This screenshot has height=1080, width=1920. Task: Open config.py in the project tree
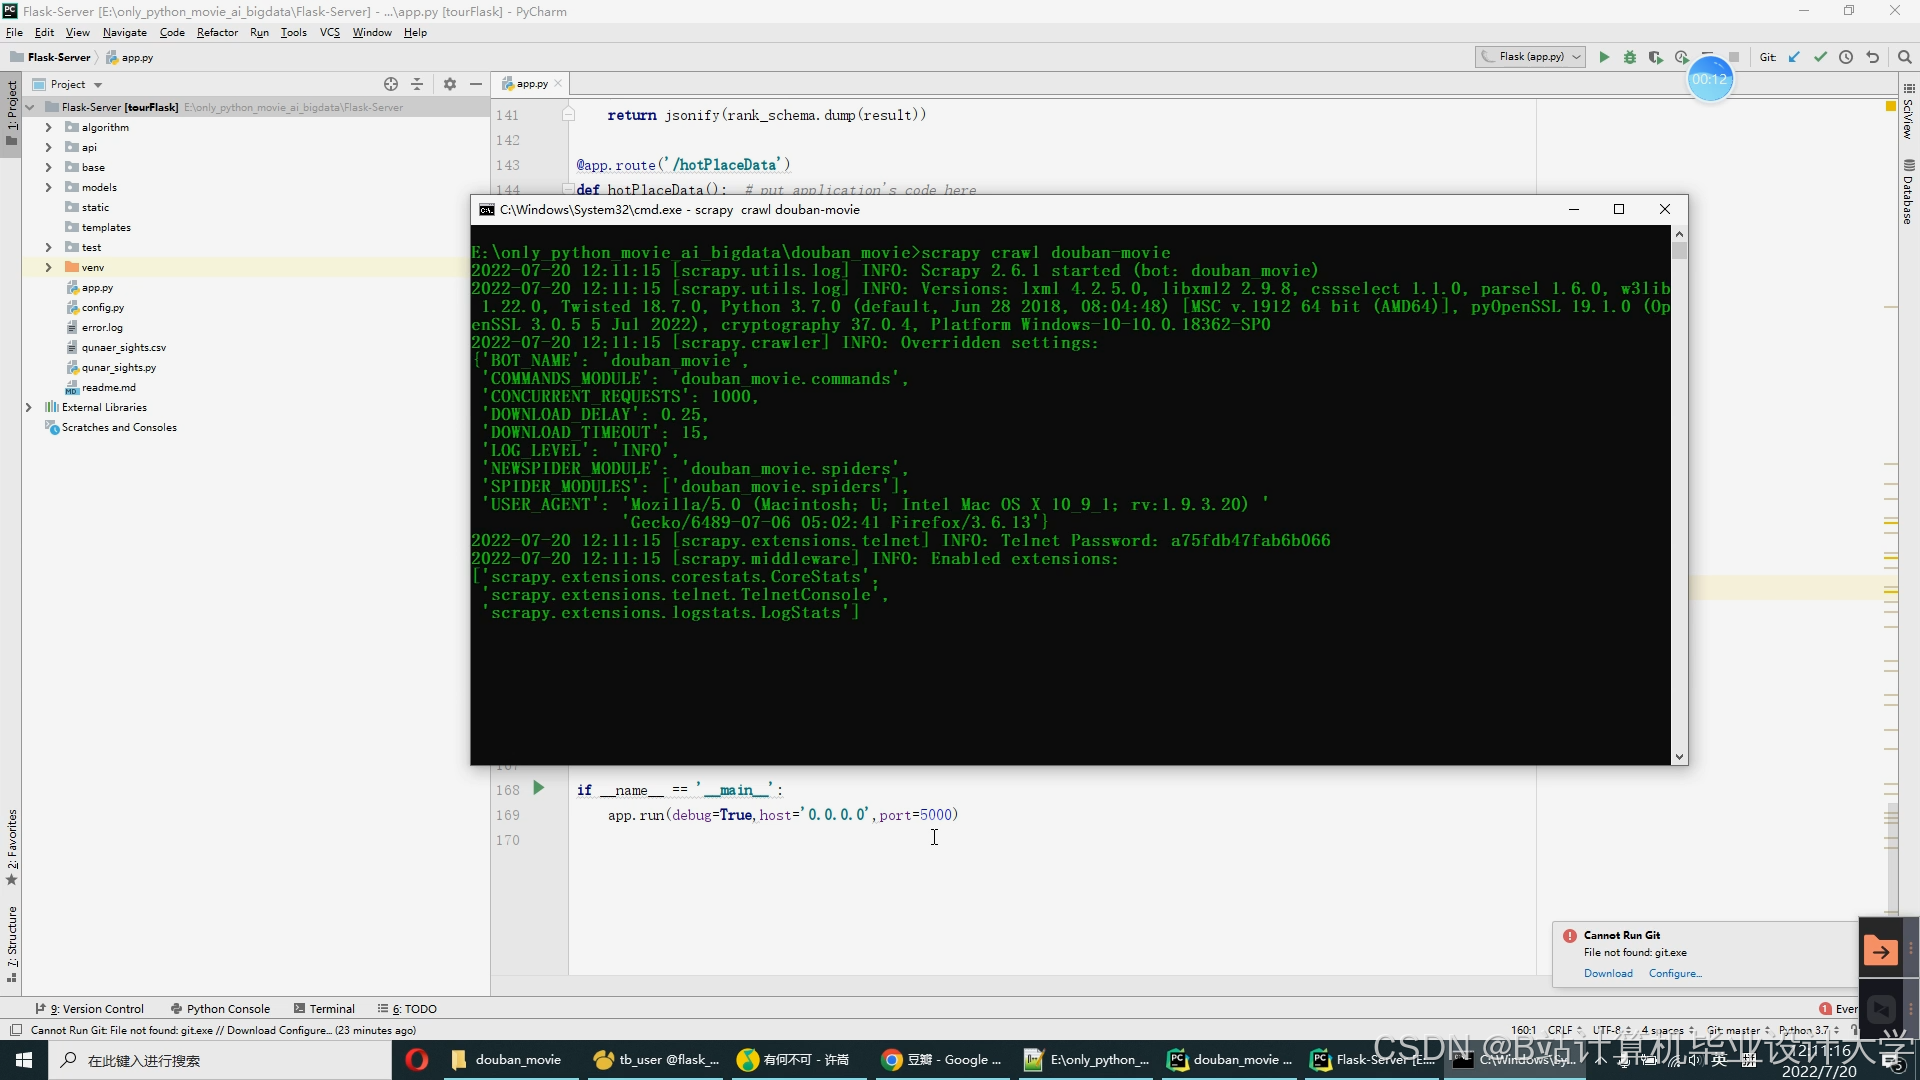(x=102, y=307)
